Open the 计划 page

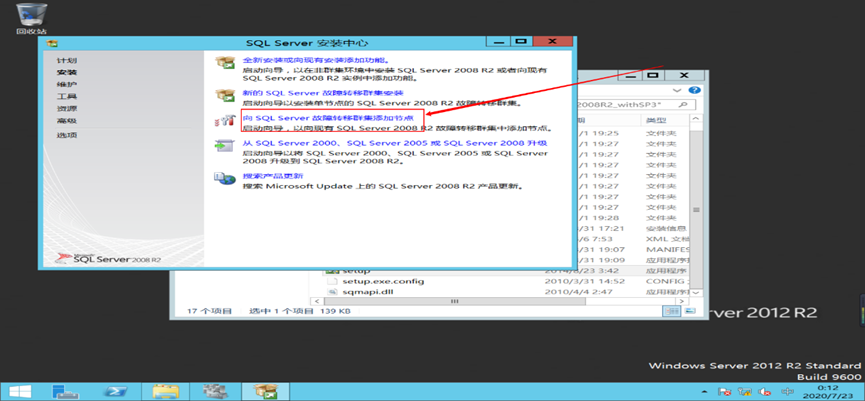click(x=67, y=60)
